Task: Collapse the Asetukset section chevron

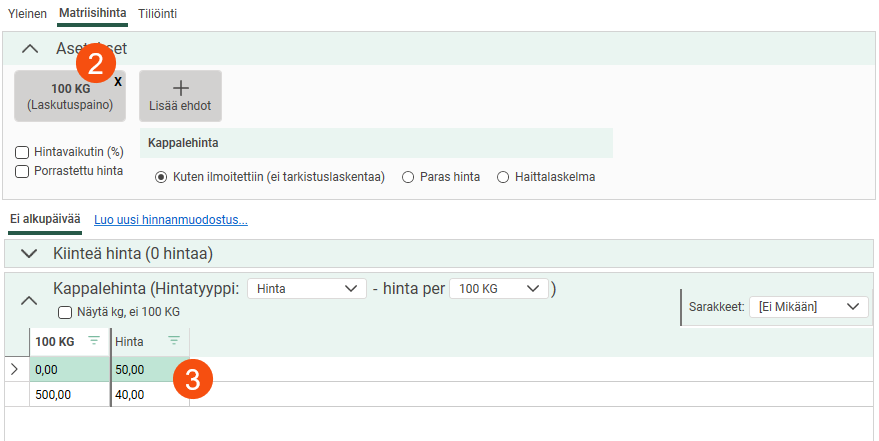Action: point(30,48)
